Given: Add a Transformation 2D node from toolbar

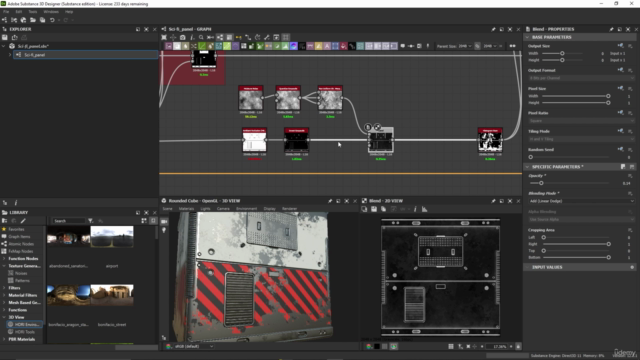Looking at the screenshot, I should [335, 46].
